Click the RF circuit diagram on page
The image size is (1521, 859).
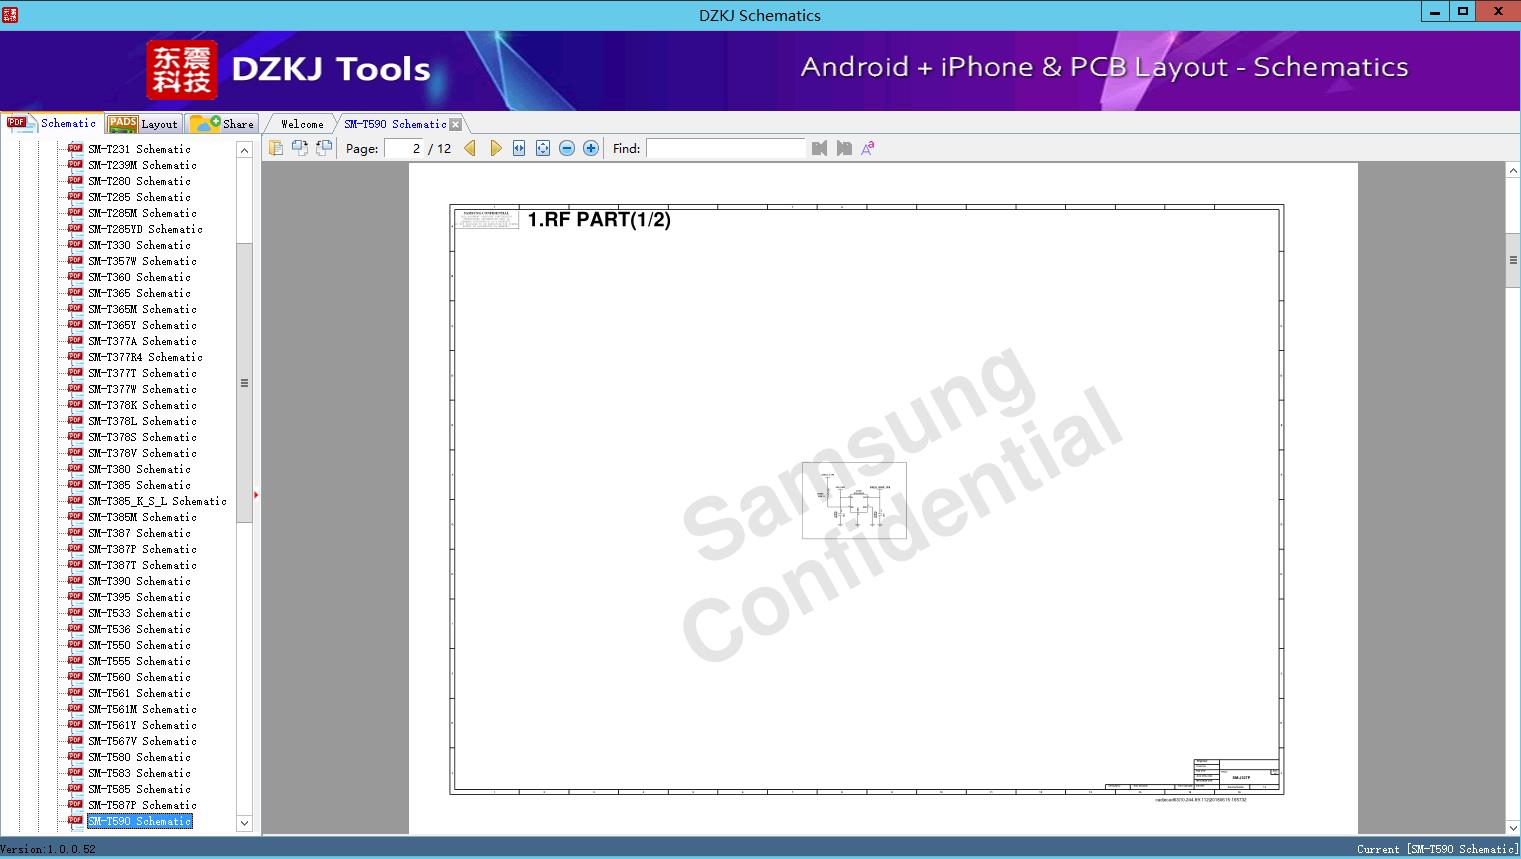(x=854, y=500)
